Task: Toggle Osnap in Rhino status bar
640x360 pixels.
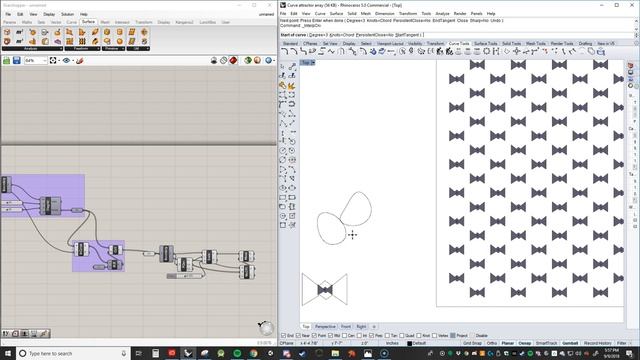Action: click(524, 343)
